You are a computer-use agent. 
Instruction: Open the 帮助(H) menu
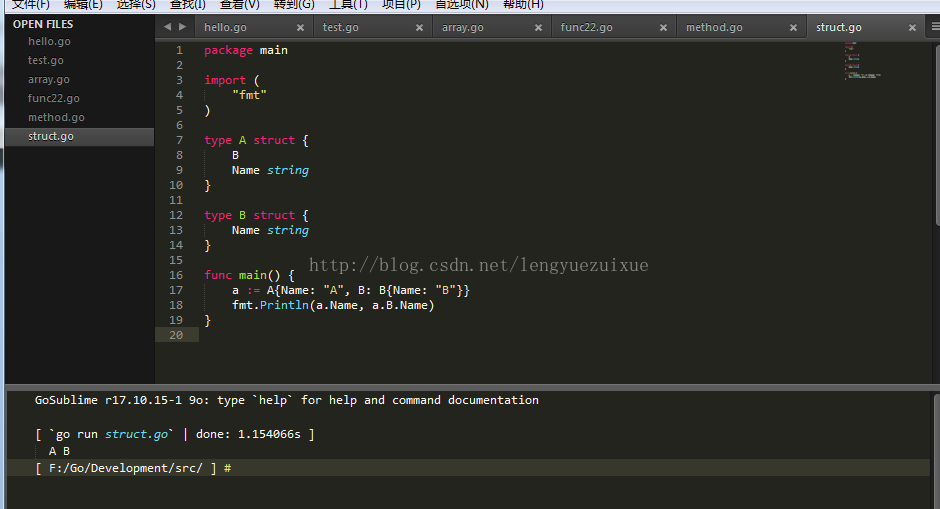pos(523,5)
